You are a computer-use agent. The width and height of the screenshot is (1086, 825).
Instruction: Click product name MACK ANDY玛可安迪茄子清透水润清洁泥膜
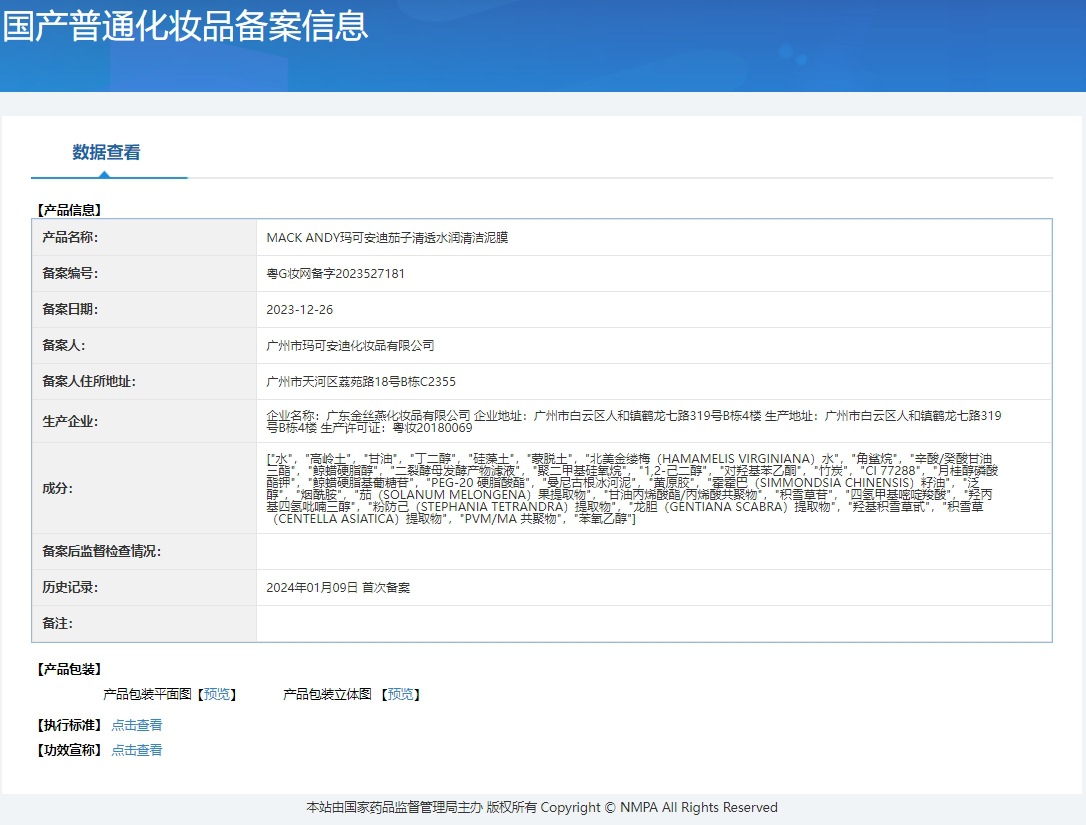[387, 238]
